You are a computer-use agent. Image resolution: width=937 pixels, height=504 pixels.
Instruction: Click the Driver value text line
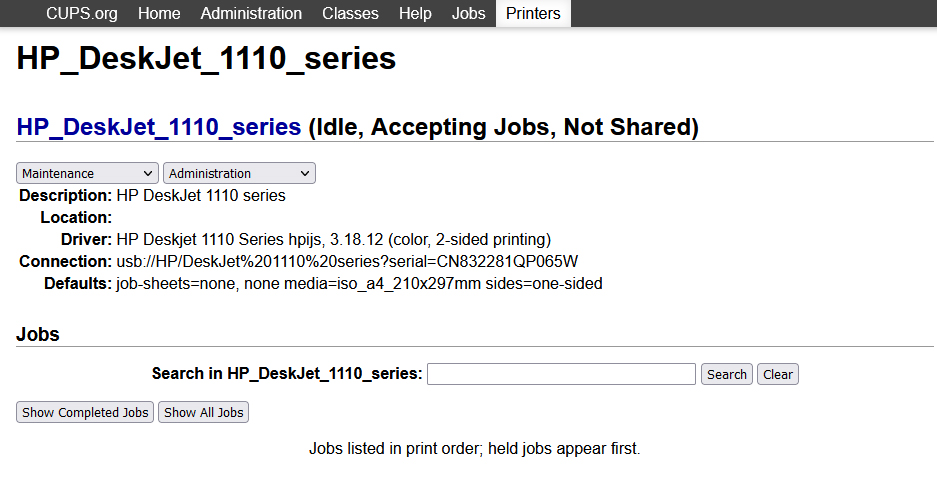point(333,239)
